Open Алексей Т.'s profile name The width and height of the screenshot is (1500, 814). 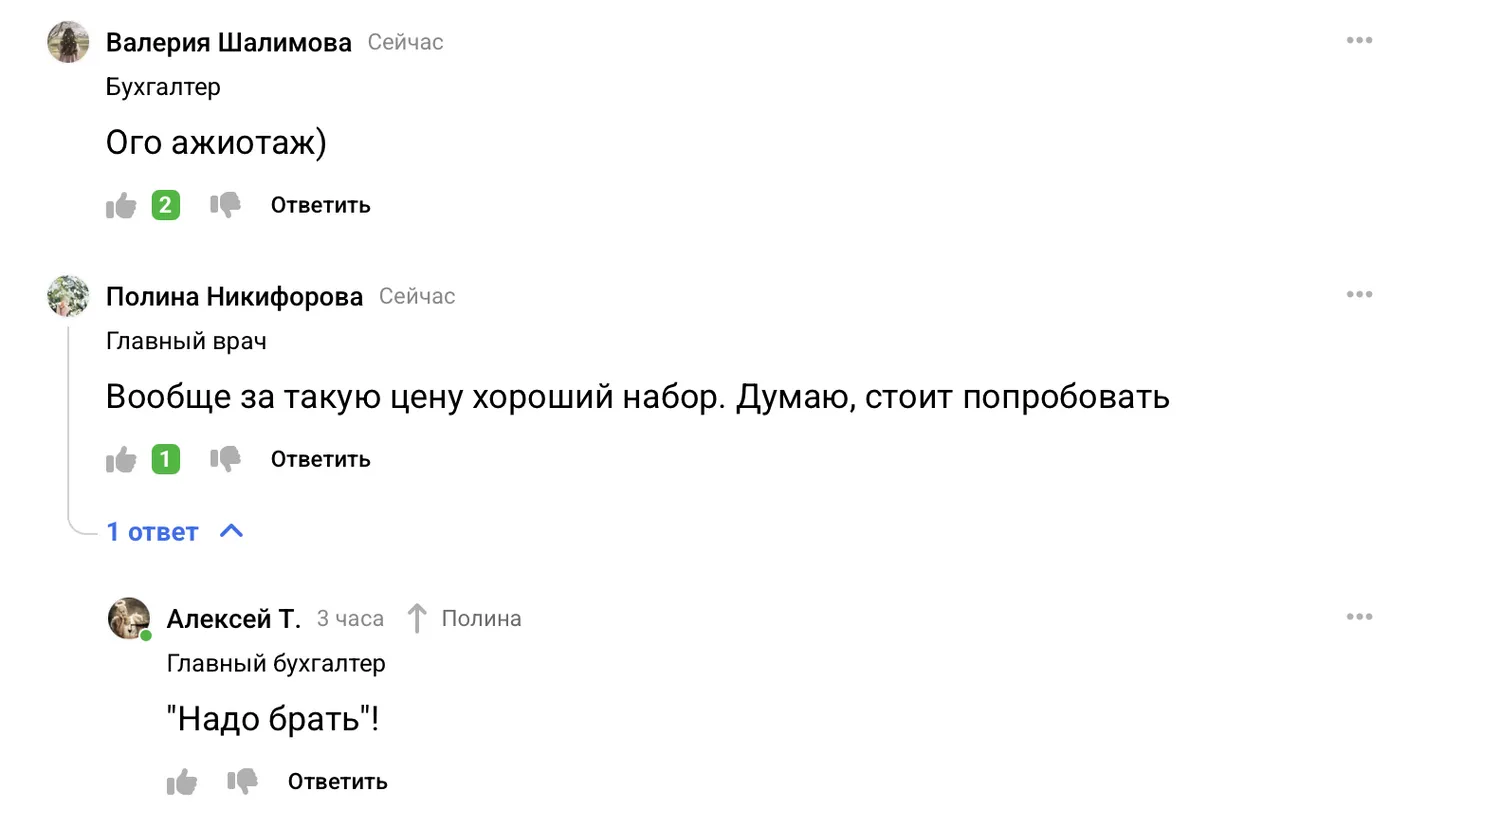(x=234, y=619)
